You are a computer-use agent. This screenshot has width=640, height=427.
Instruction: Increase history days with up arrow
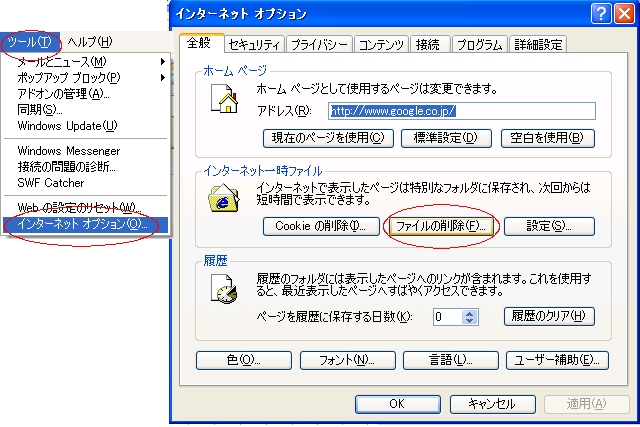(469, 314)
